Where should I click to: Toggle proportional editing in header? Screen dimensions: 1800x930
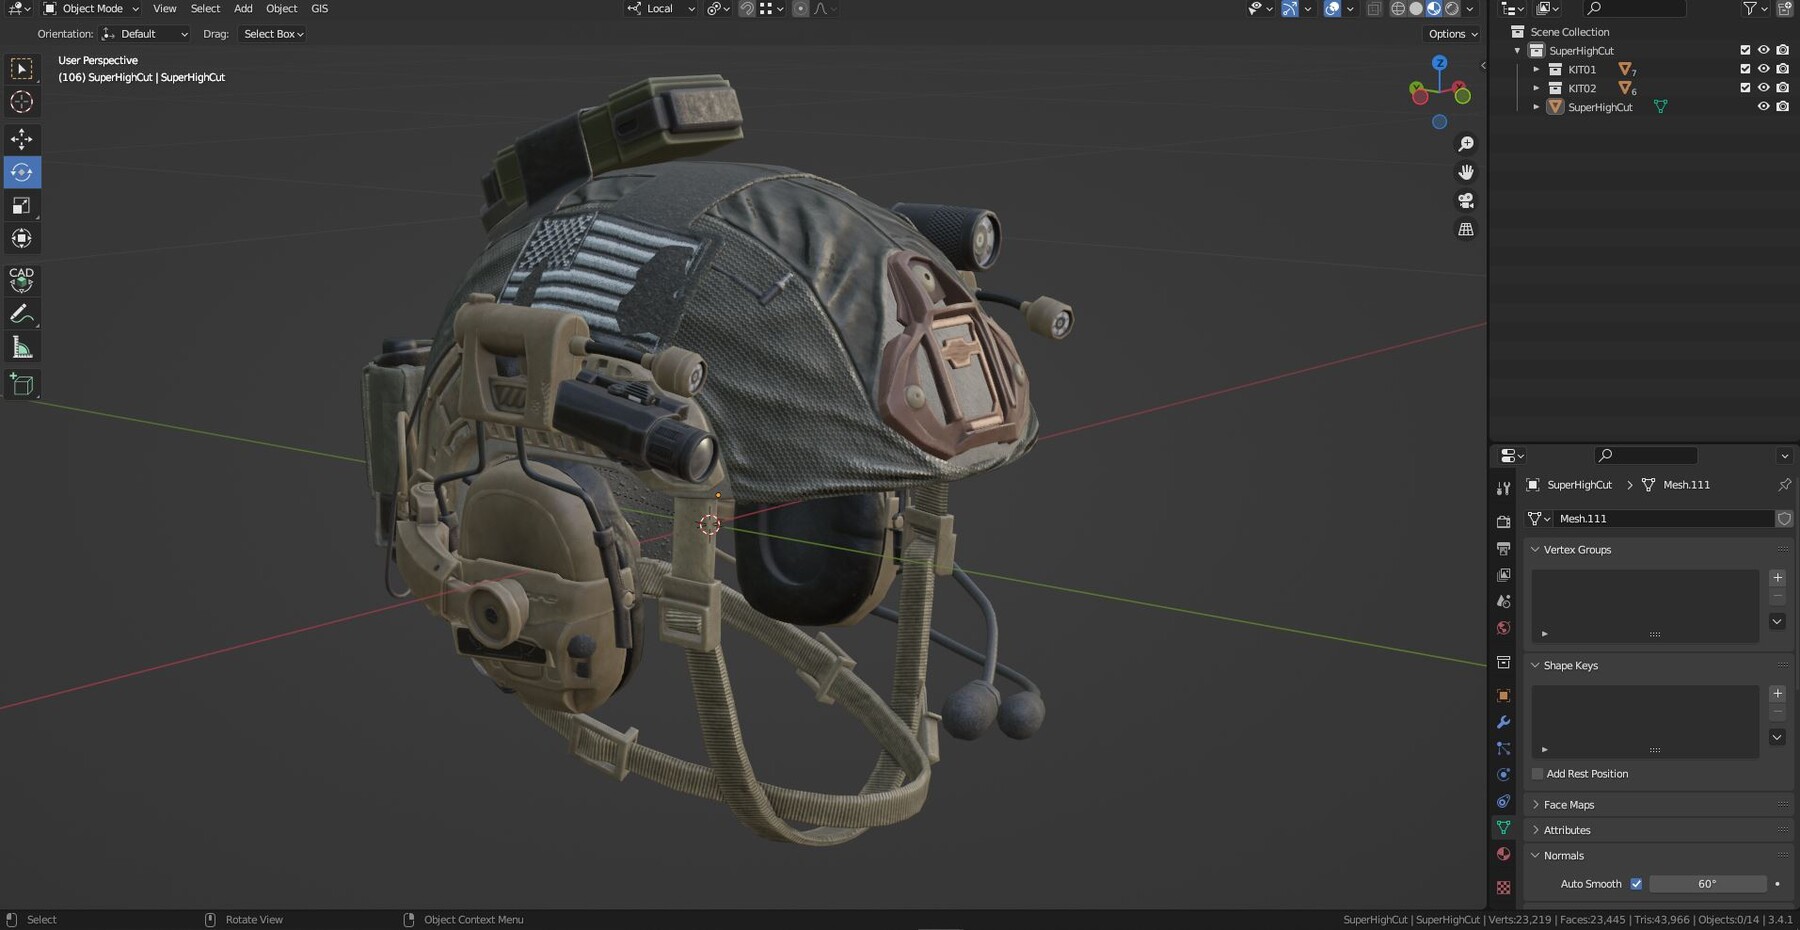click(800, 9)
